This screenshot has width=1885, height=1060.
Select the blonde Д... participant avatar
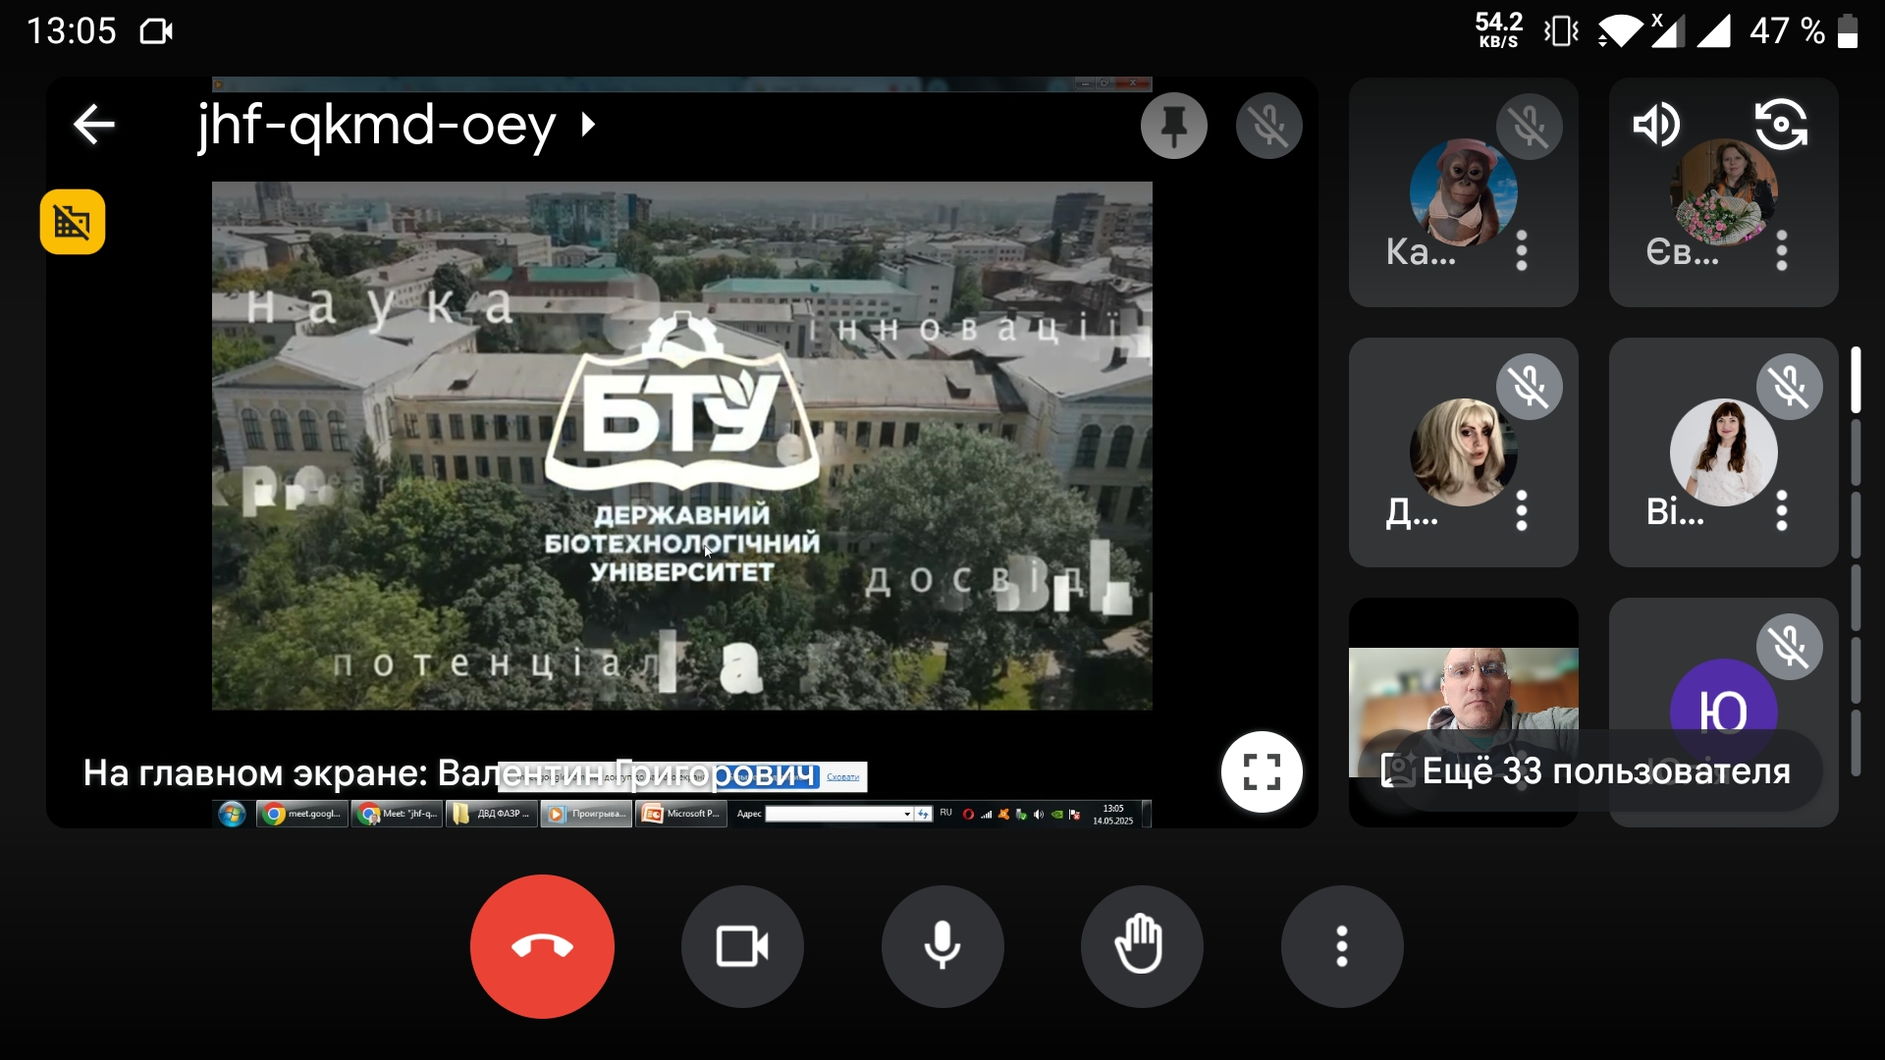(1463, 452)
